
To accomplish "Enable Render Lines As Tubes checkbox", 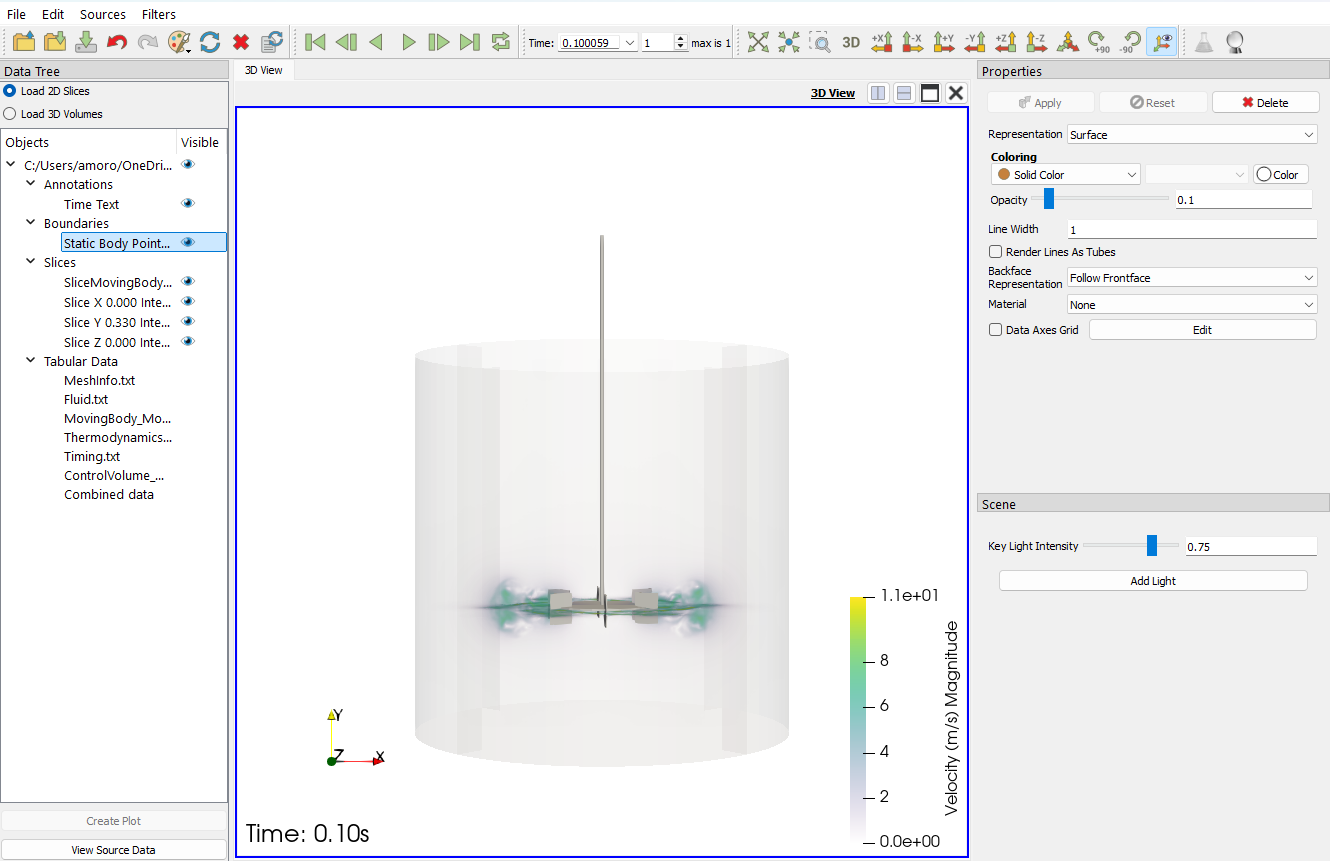I will [x=995, y=252].
